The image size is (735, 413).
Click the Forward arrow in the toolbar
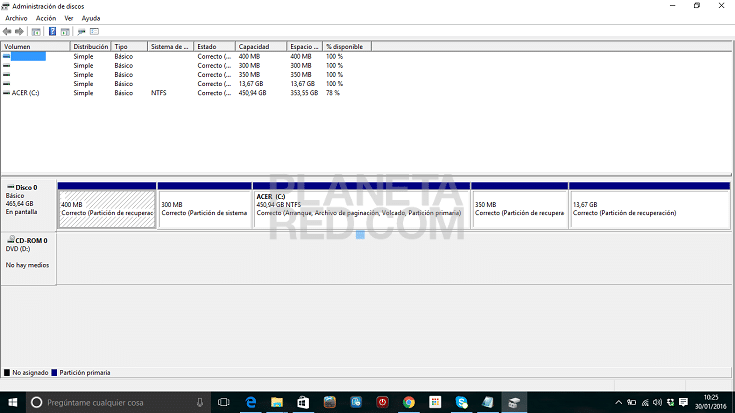[19, 31]
